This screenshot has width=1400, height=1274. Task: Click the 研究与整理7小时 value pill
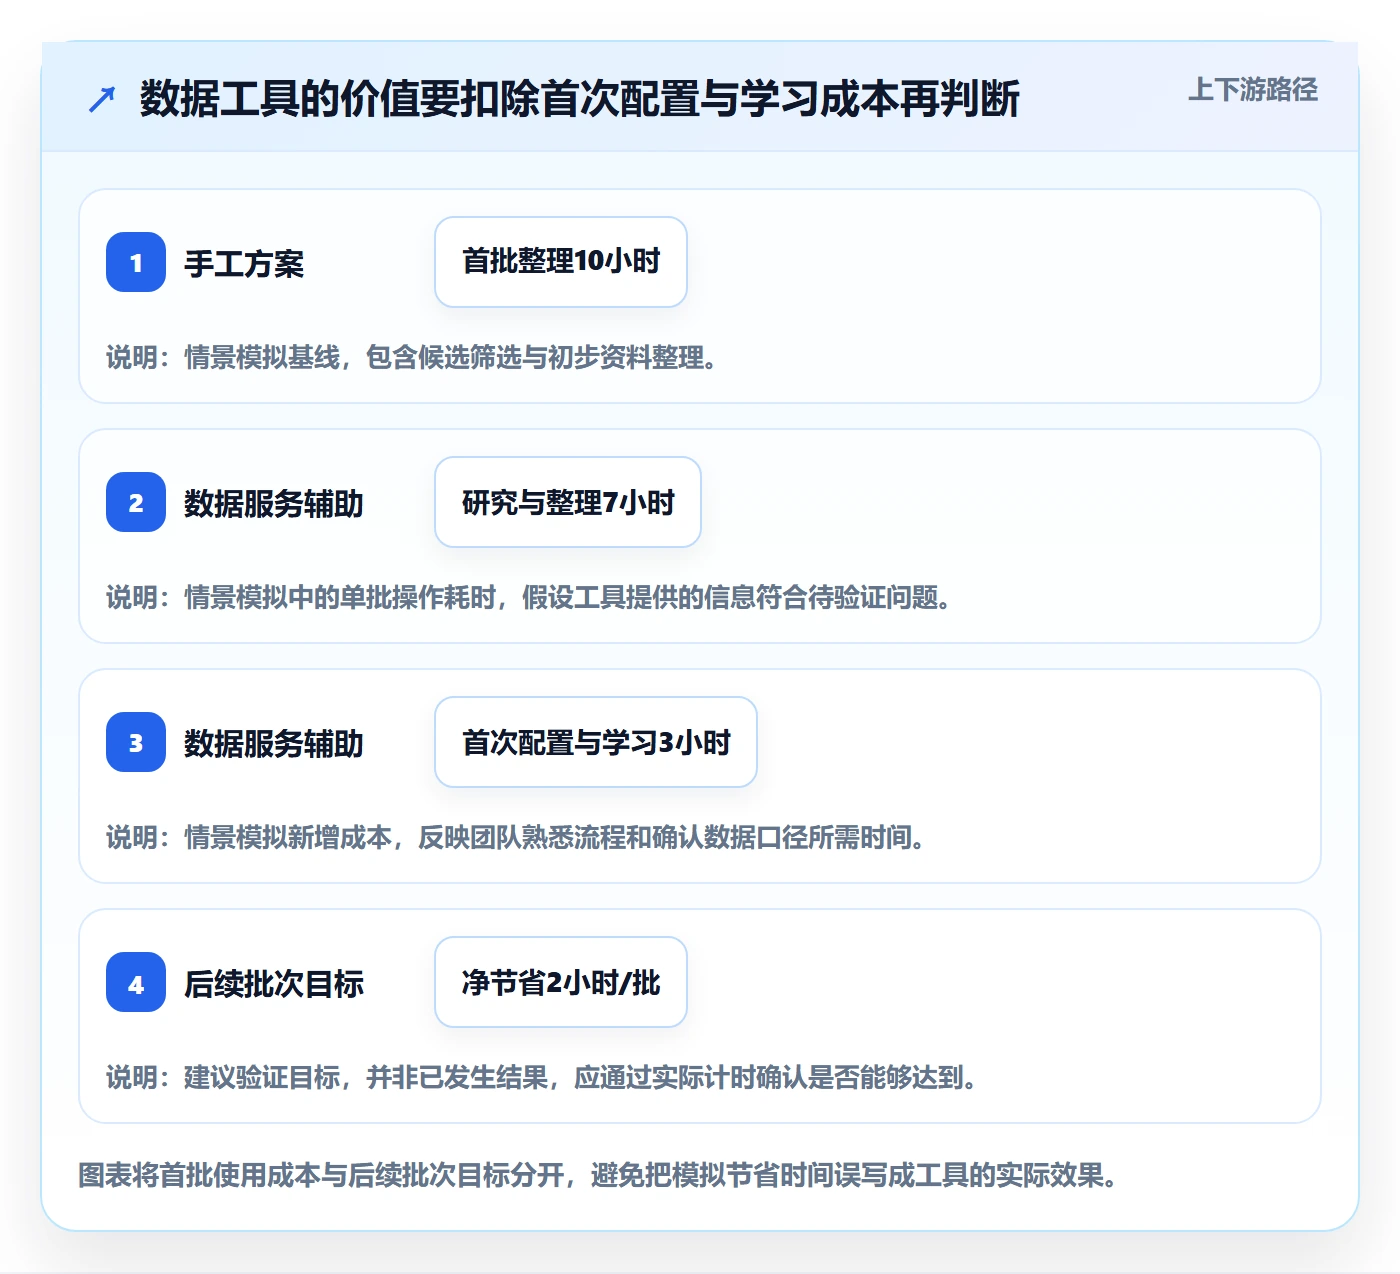tap(568, 502)
